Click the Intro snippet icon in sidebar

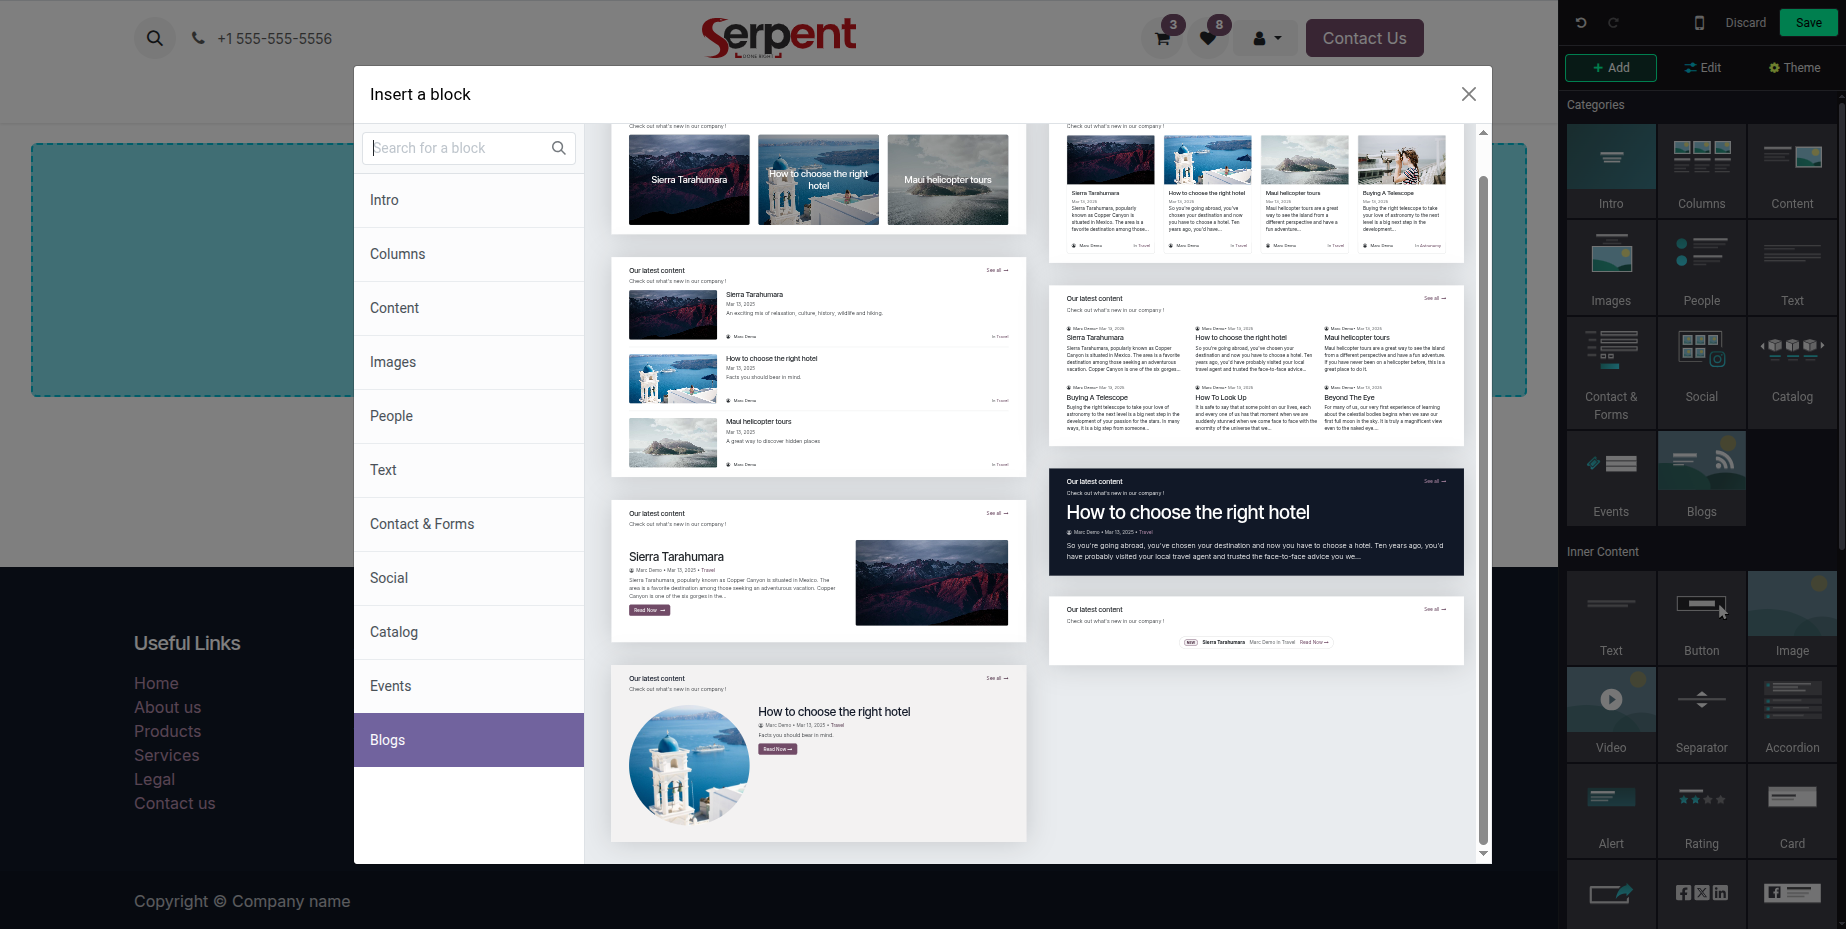1611,171
